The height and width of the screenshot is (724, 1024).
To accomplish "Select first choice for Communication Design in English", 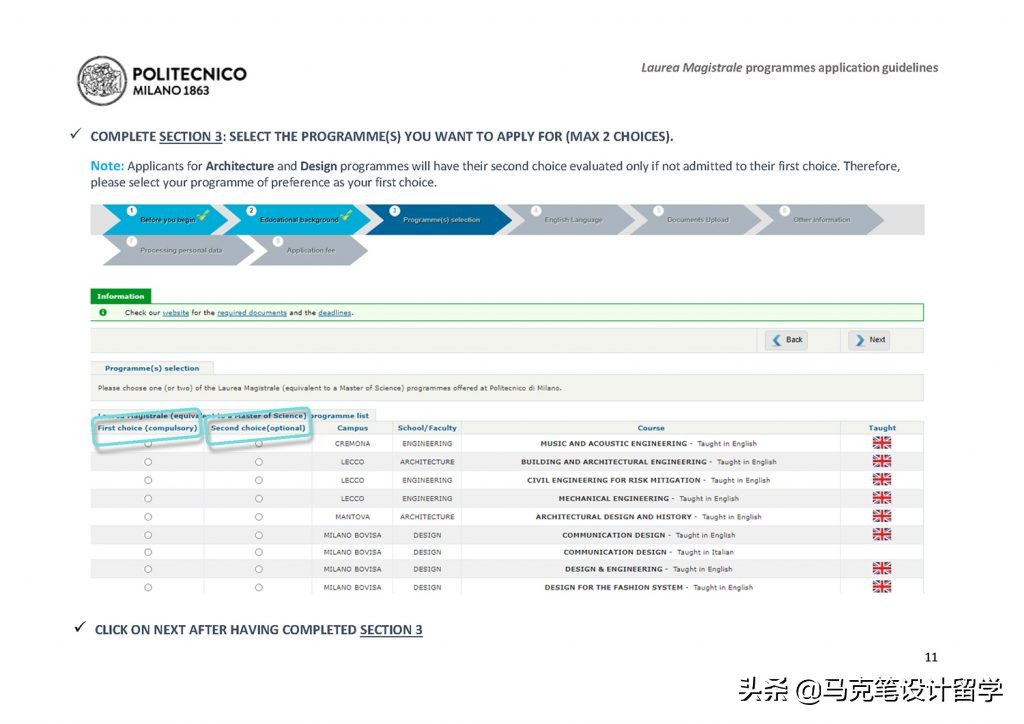I will click(x=148, y=535).
